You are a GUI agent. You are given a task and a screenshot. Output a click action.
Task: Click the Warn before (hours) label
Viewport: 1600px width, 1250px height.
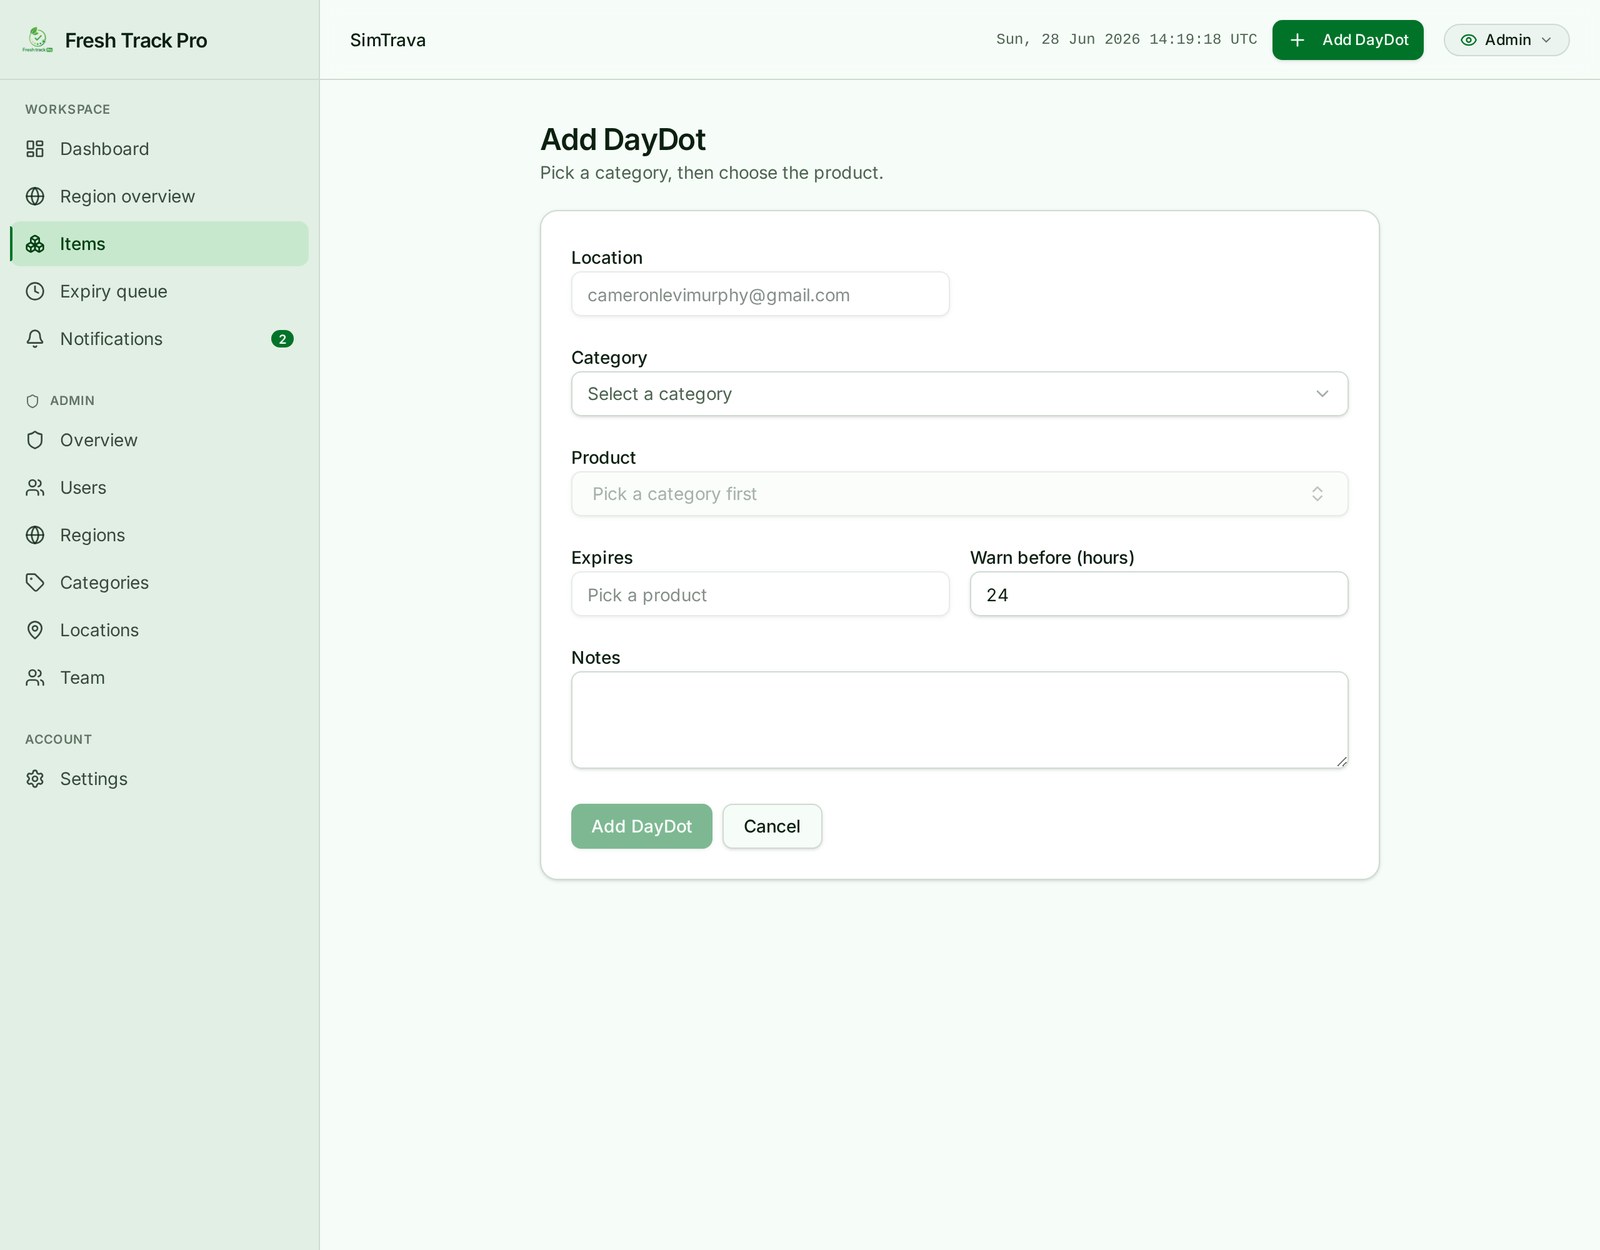pos(1052,557)
